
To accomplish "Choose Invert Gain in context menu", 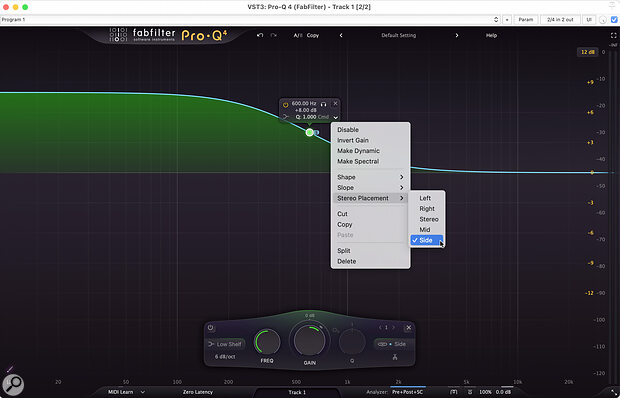I will tap(370, 140).
